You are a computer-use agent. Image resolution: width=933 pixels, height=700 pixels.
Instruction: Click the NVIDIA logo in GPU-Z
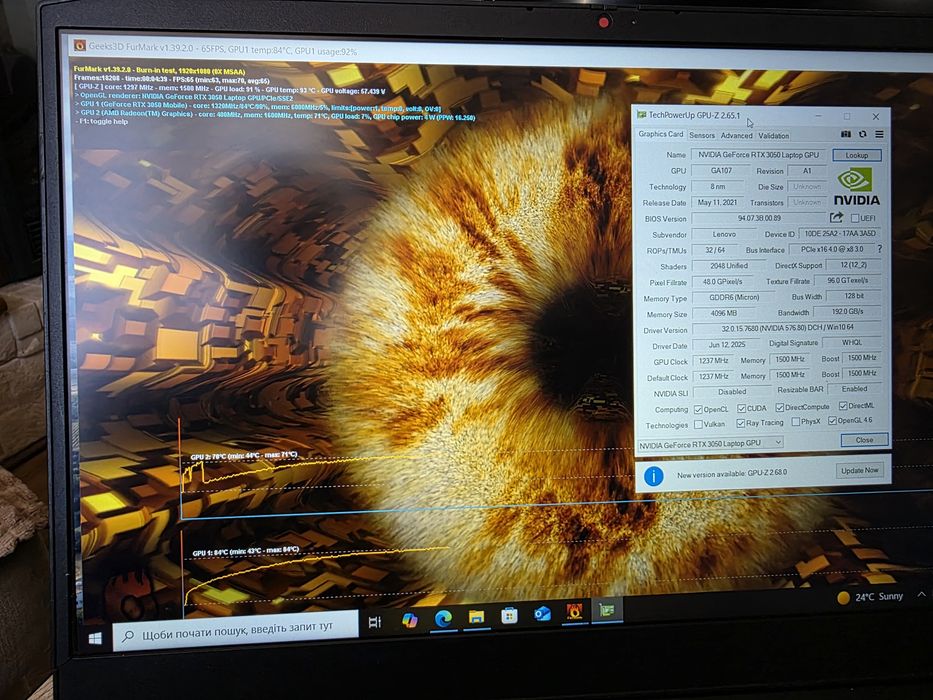[856, 186]
